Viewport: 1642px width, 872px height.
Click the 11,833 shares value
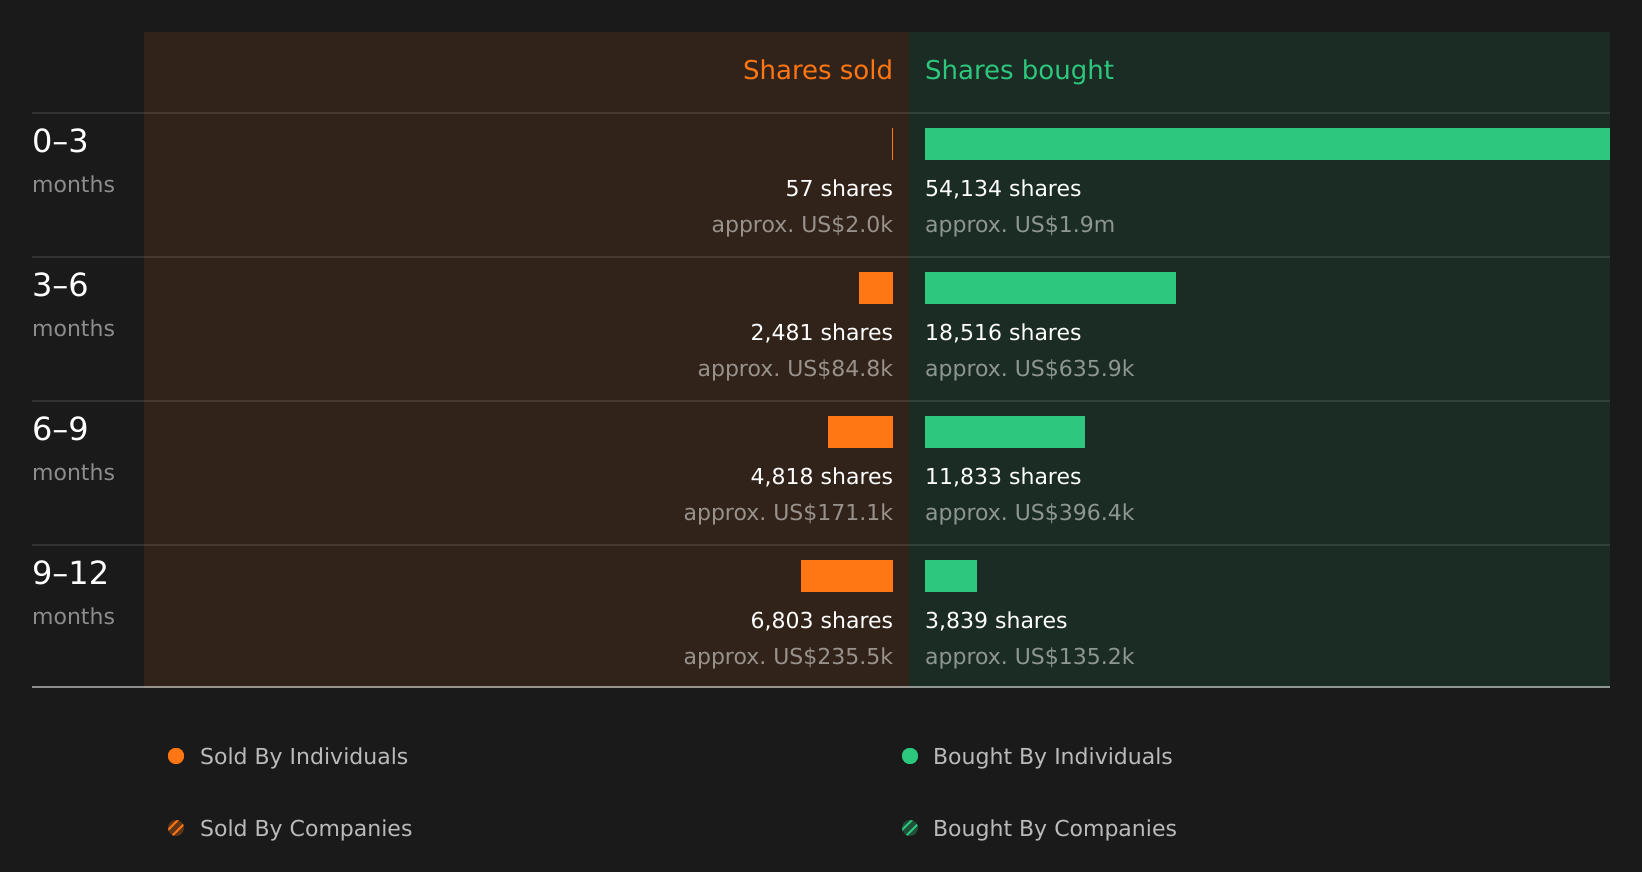(x=1003, y=477)
